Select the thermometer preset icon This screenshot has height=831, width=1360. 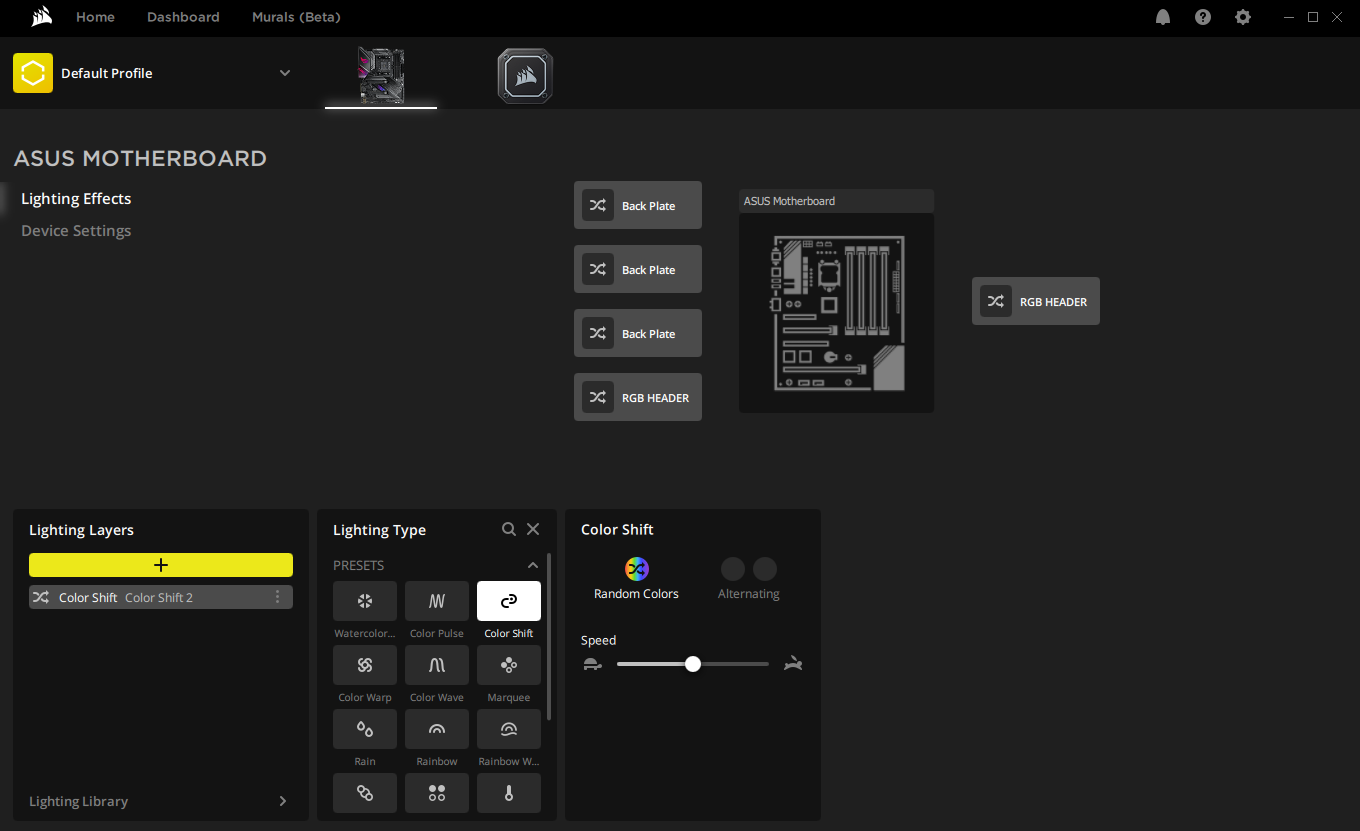point(509,793)
